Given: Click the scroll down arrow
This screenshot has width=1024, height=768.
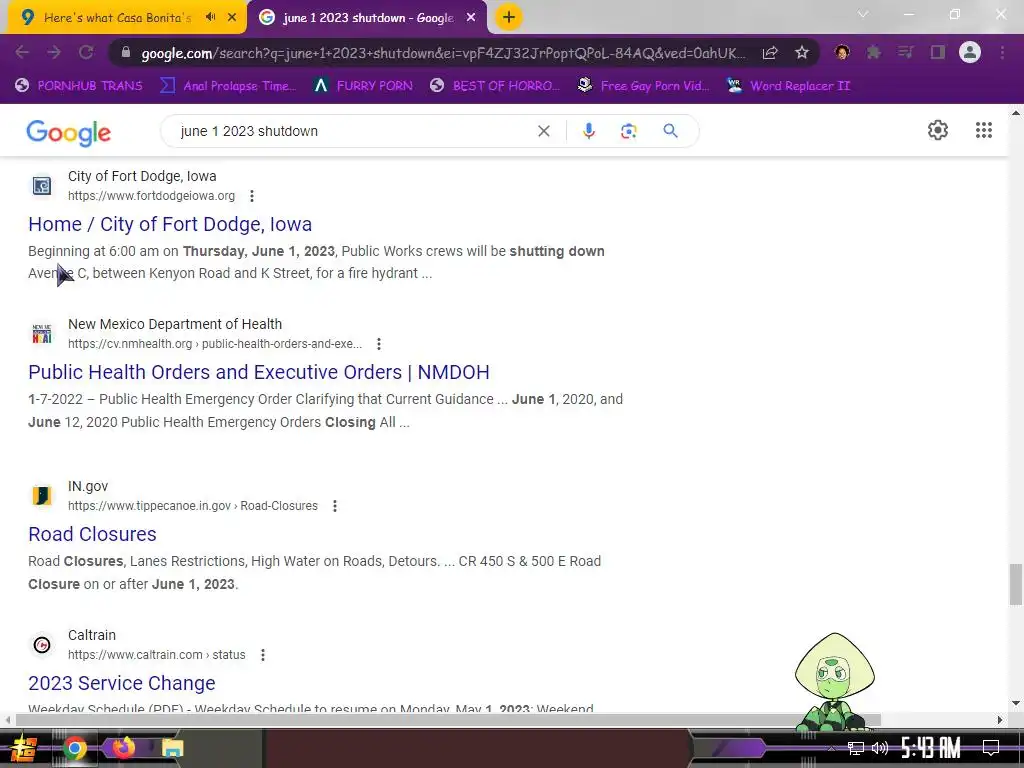Looking at the screenshot, I should [1015, 703].
